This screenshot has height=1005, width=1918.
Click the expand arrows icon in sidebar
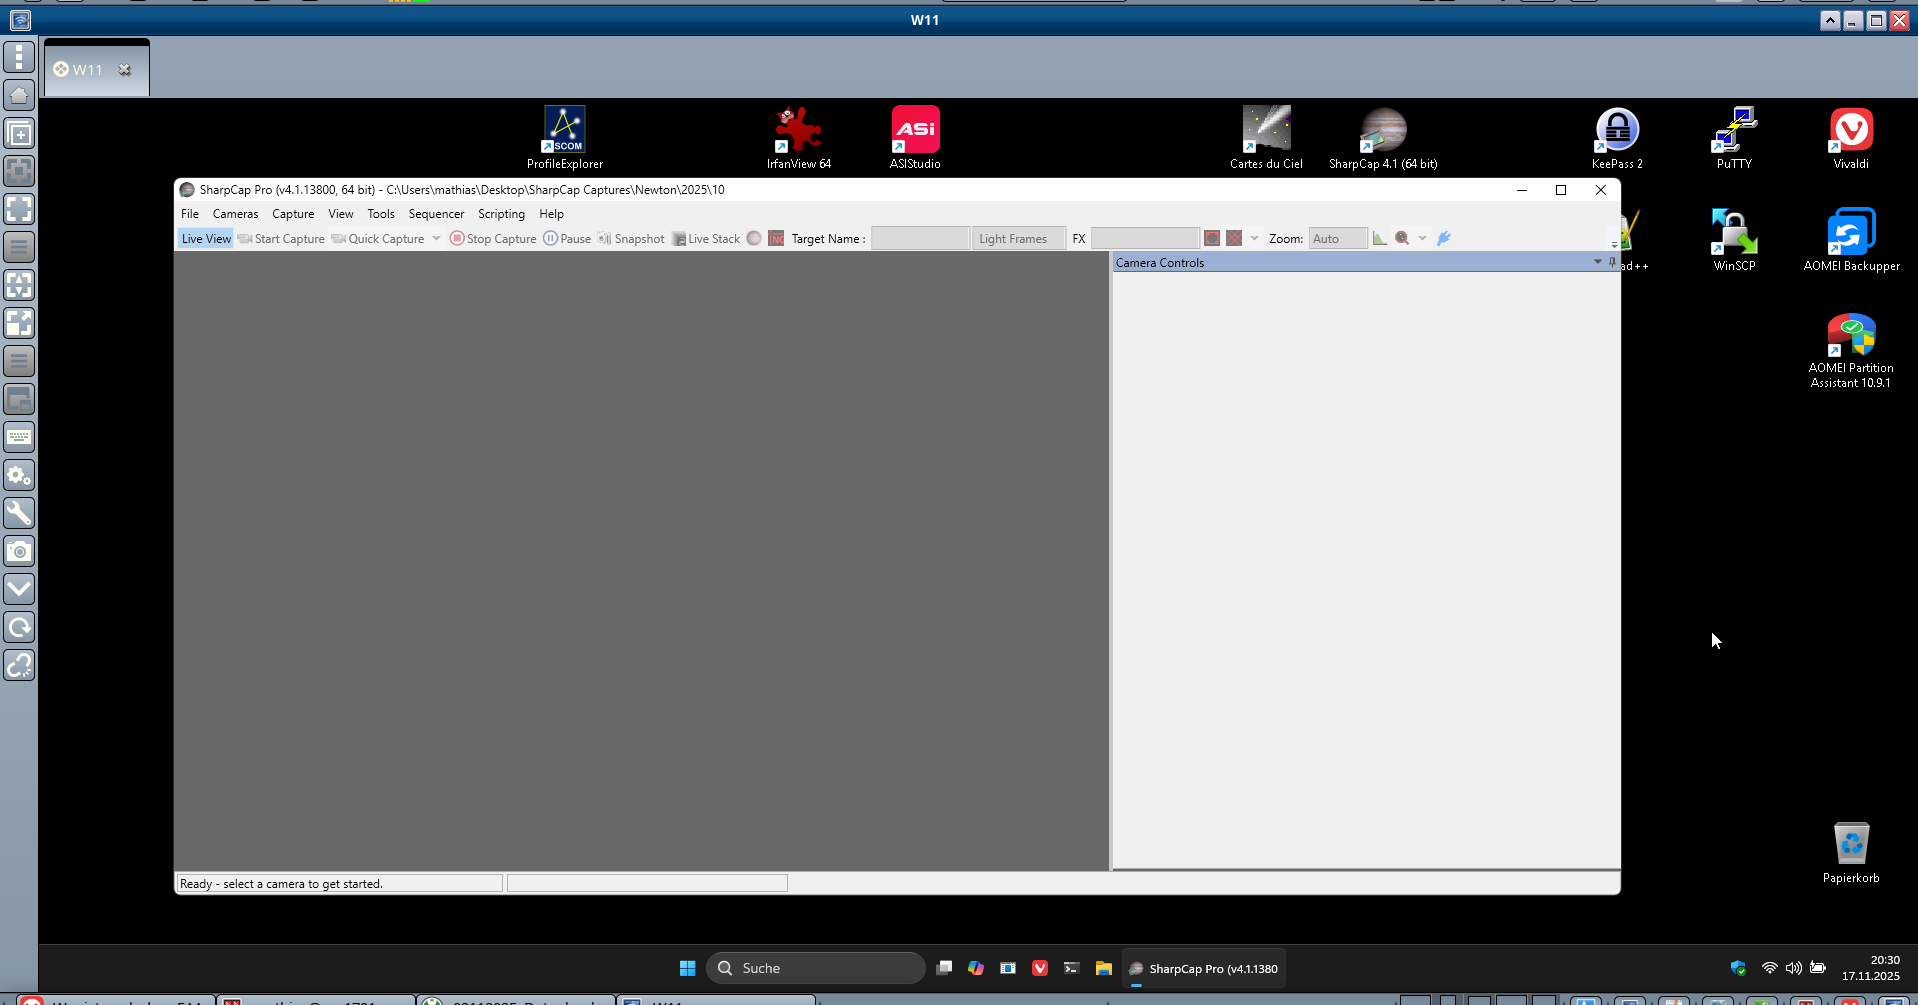click(x=19, y=323)
